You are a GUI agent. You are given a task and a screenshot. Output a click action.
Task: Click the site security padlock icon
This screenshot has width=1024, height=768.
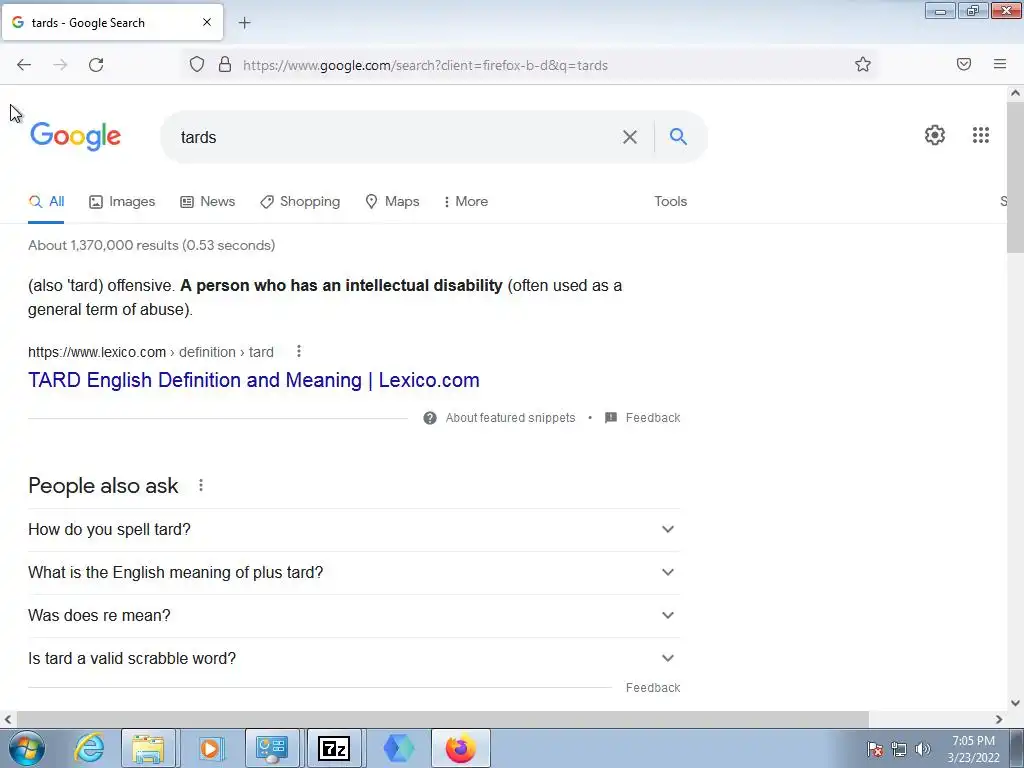pos(225,64)
